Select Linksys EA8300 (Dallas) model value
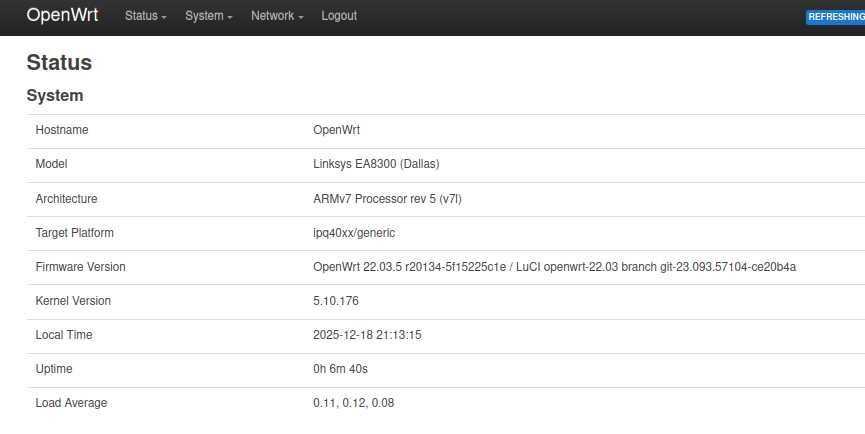The width and height of the screenshot is (865, 434). 376,164
